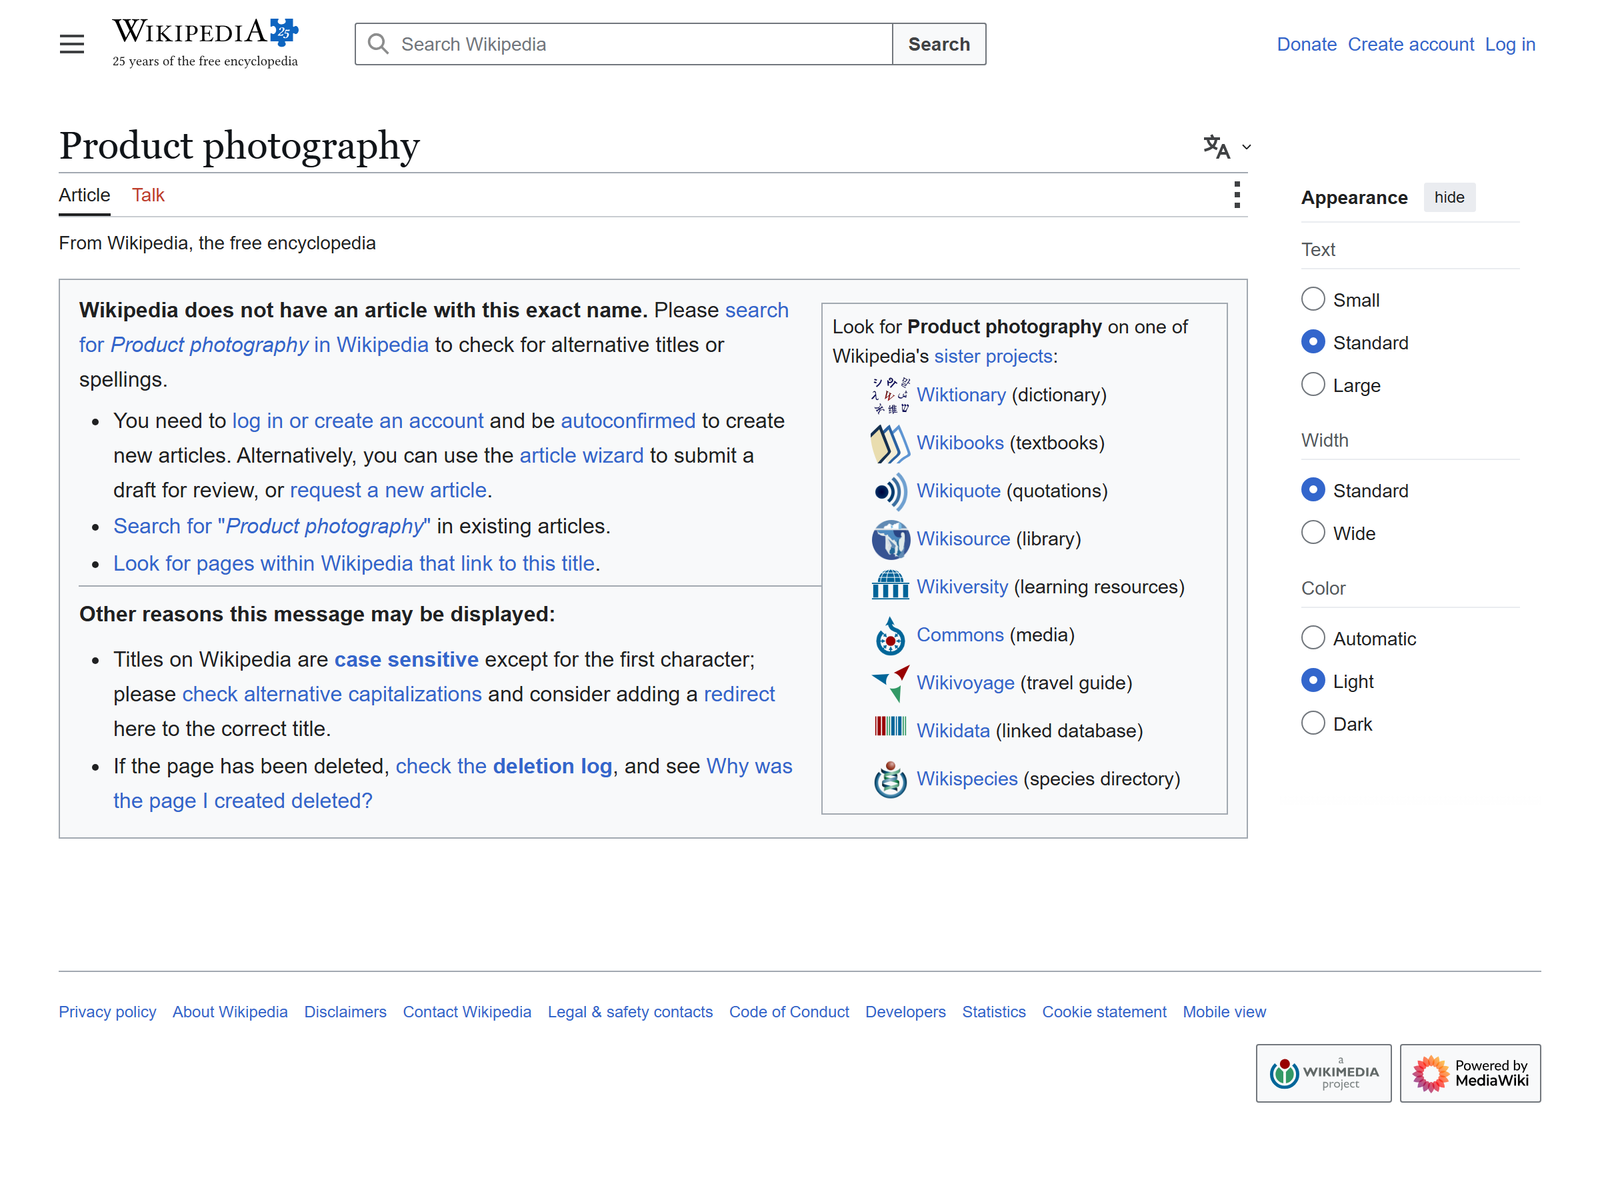Open the Wikivoyage travel guide link
This screenshot has height=1200, width=1600.
966,683
